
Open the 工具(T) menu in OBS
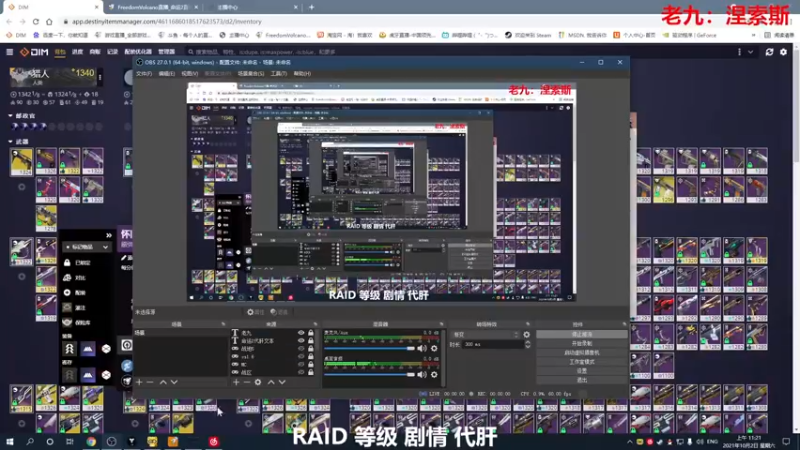[279, 73]
